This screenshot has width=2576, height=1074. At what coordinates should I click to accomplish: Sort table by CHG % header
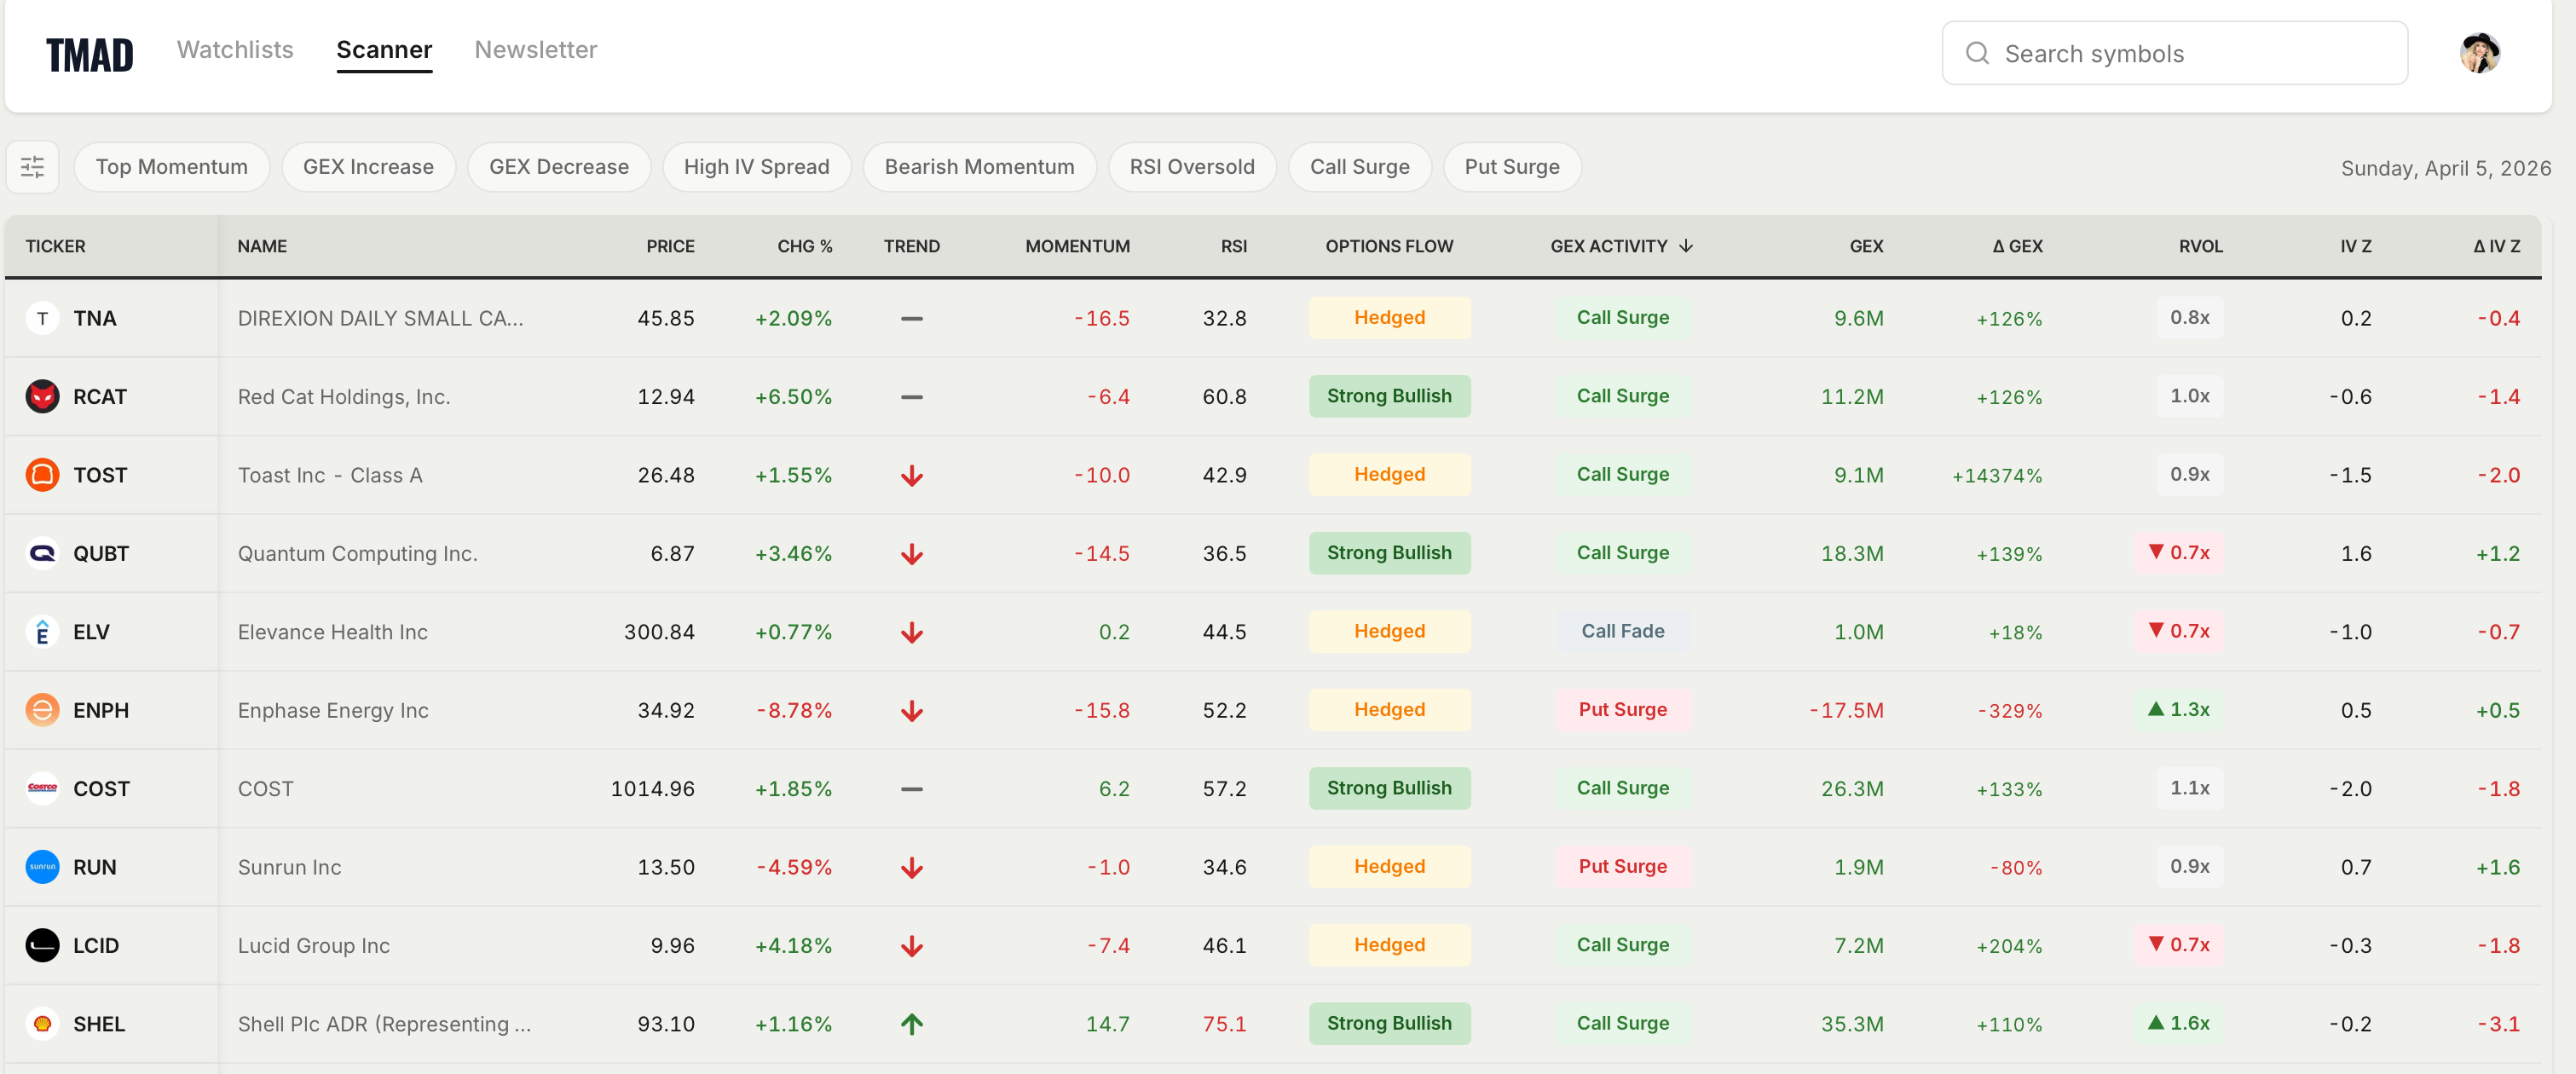tap(804, 246)
